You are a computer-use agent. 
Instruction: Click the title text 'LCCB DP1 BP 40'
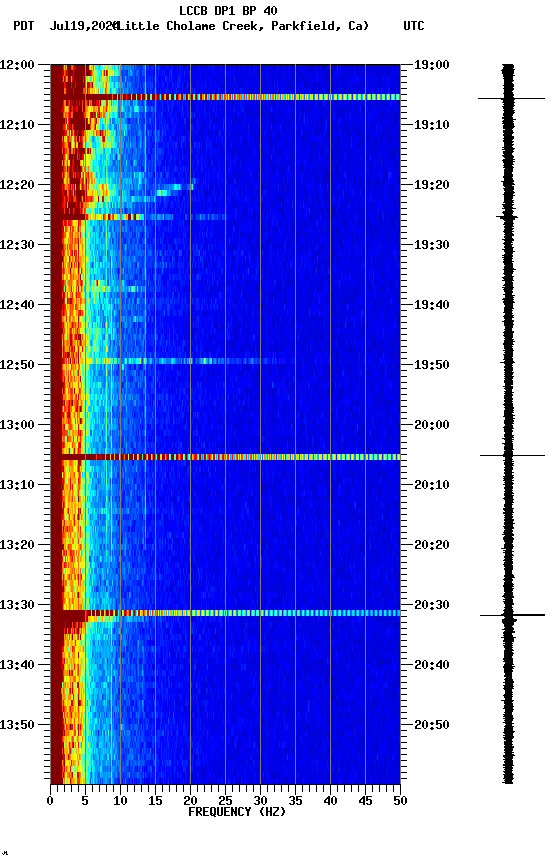228,10
